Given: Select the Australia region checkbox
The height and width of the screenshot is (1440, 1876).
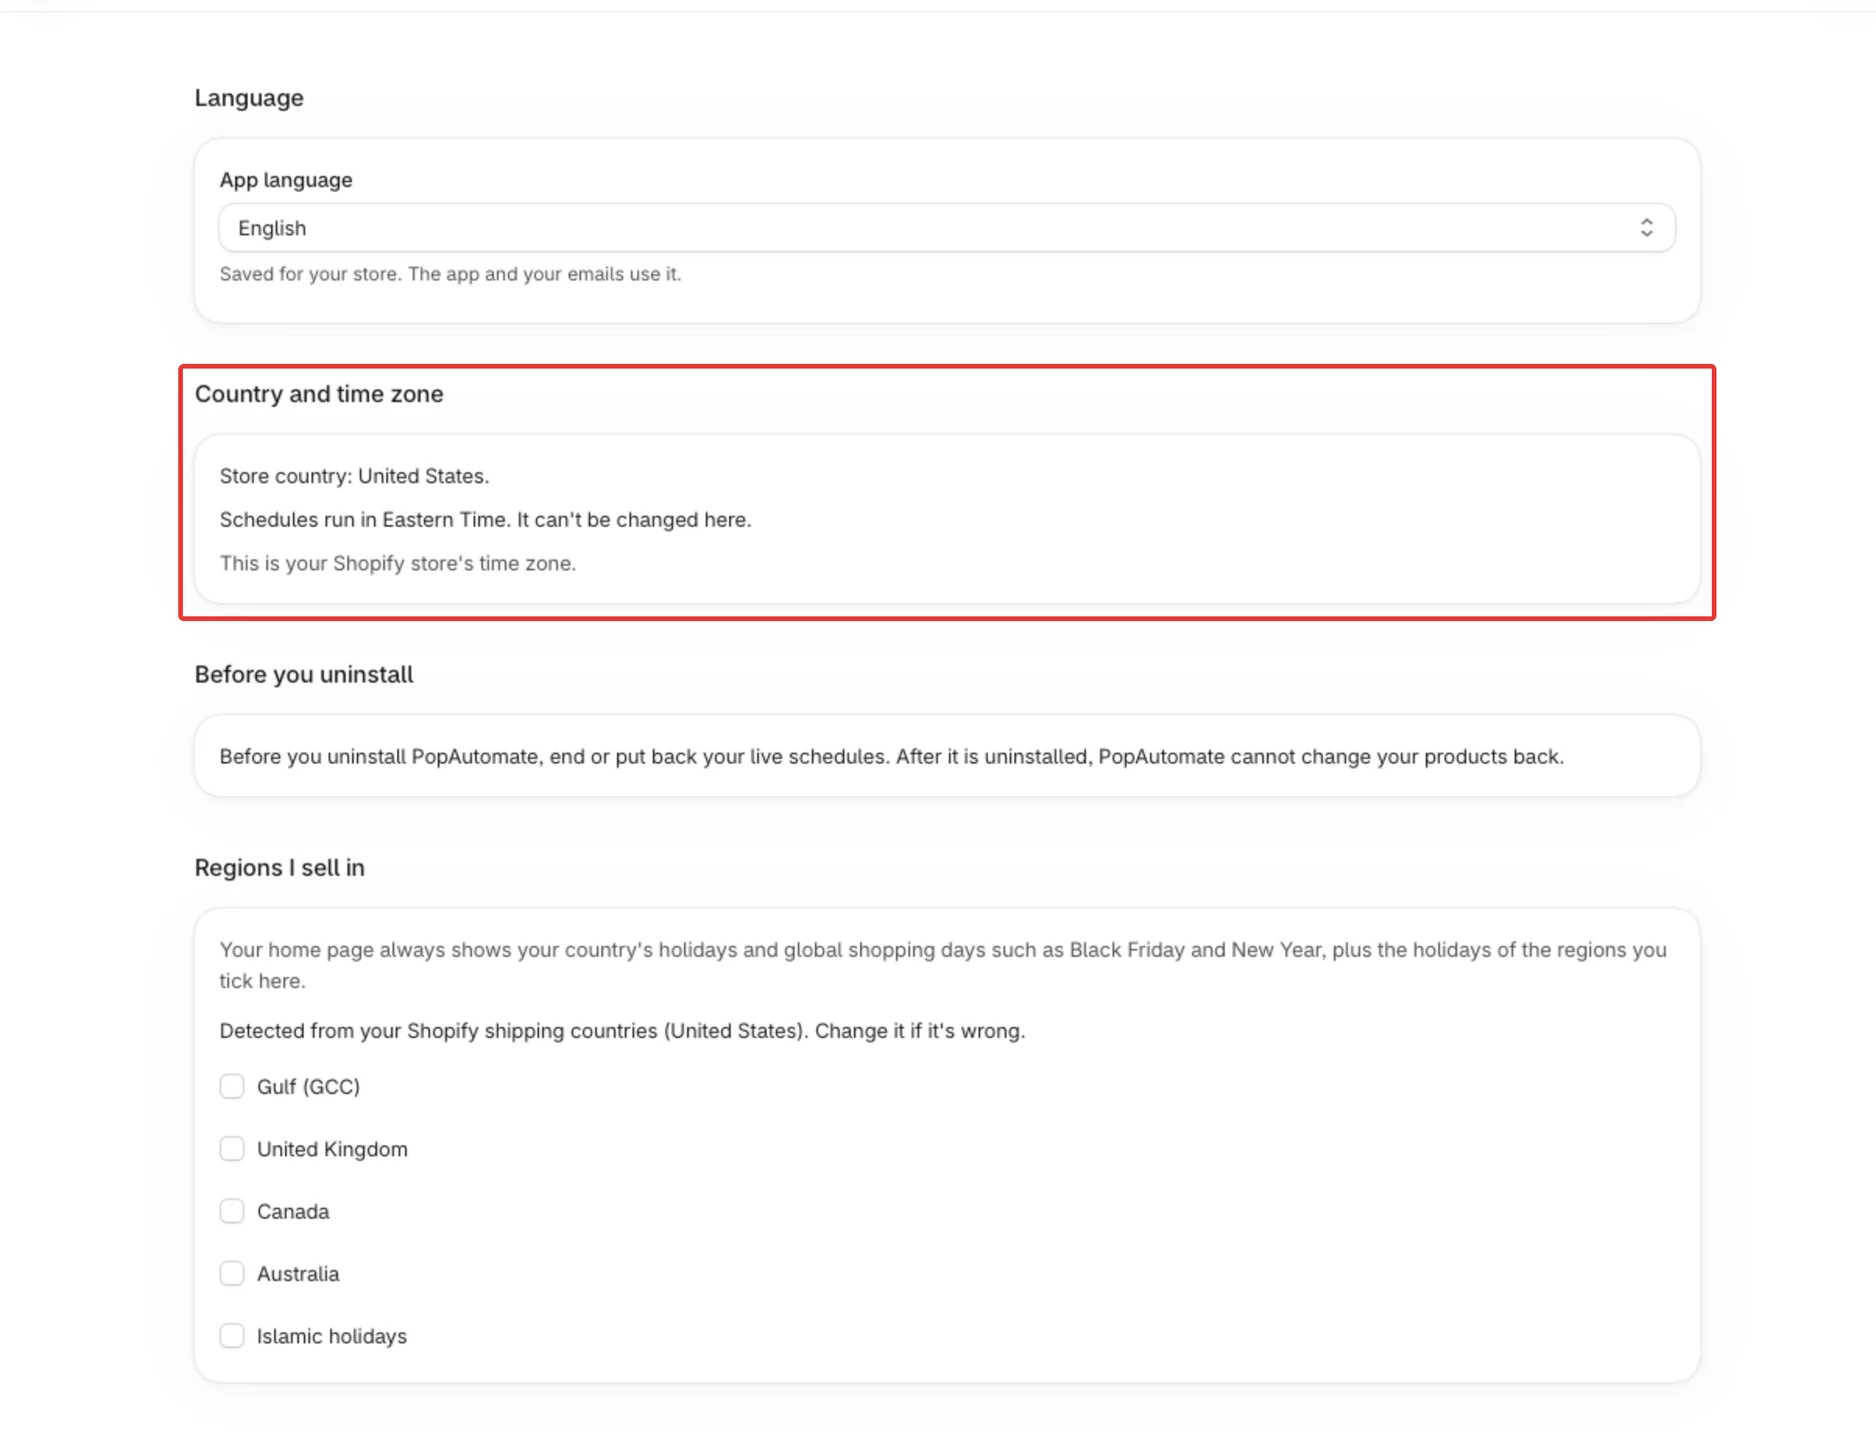Looking at the screenshot, I should (x=232, y=1273).
